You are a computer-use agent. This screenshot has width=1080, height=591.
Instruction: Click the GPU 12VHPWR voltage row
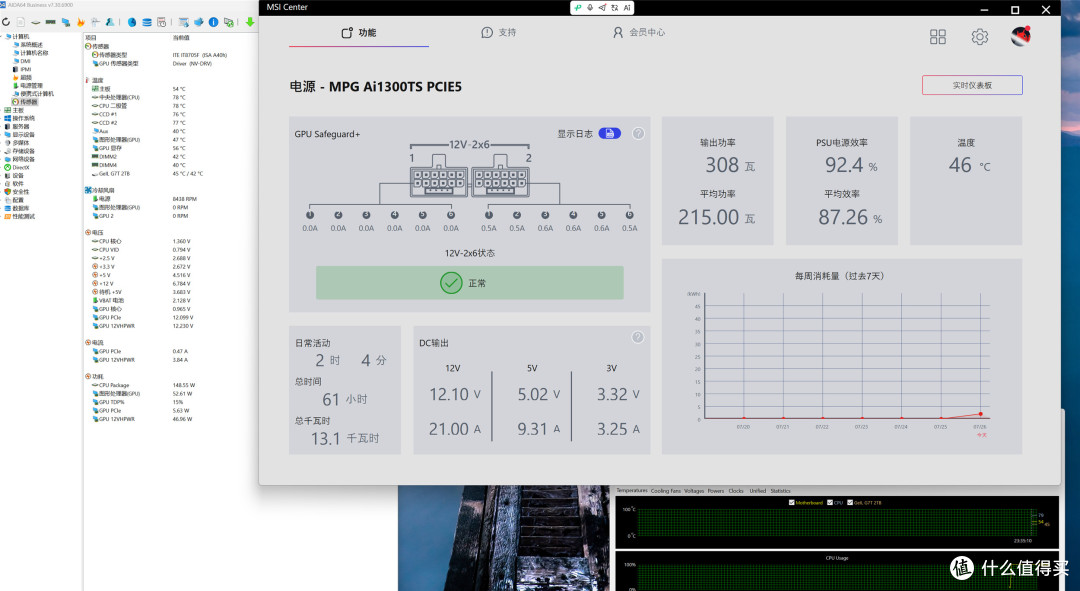143,326
